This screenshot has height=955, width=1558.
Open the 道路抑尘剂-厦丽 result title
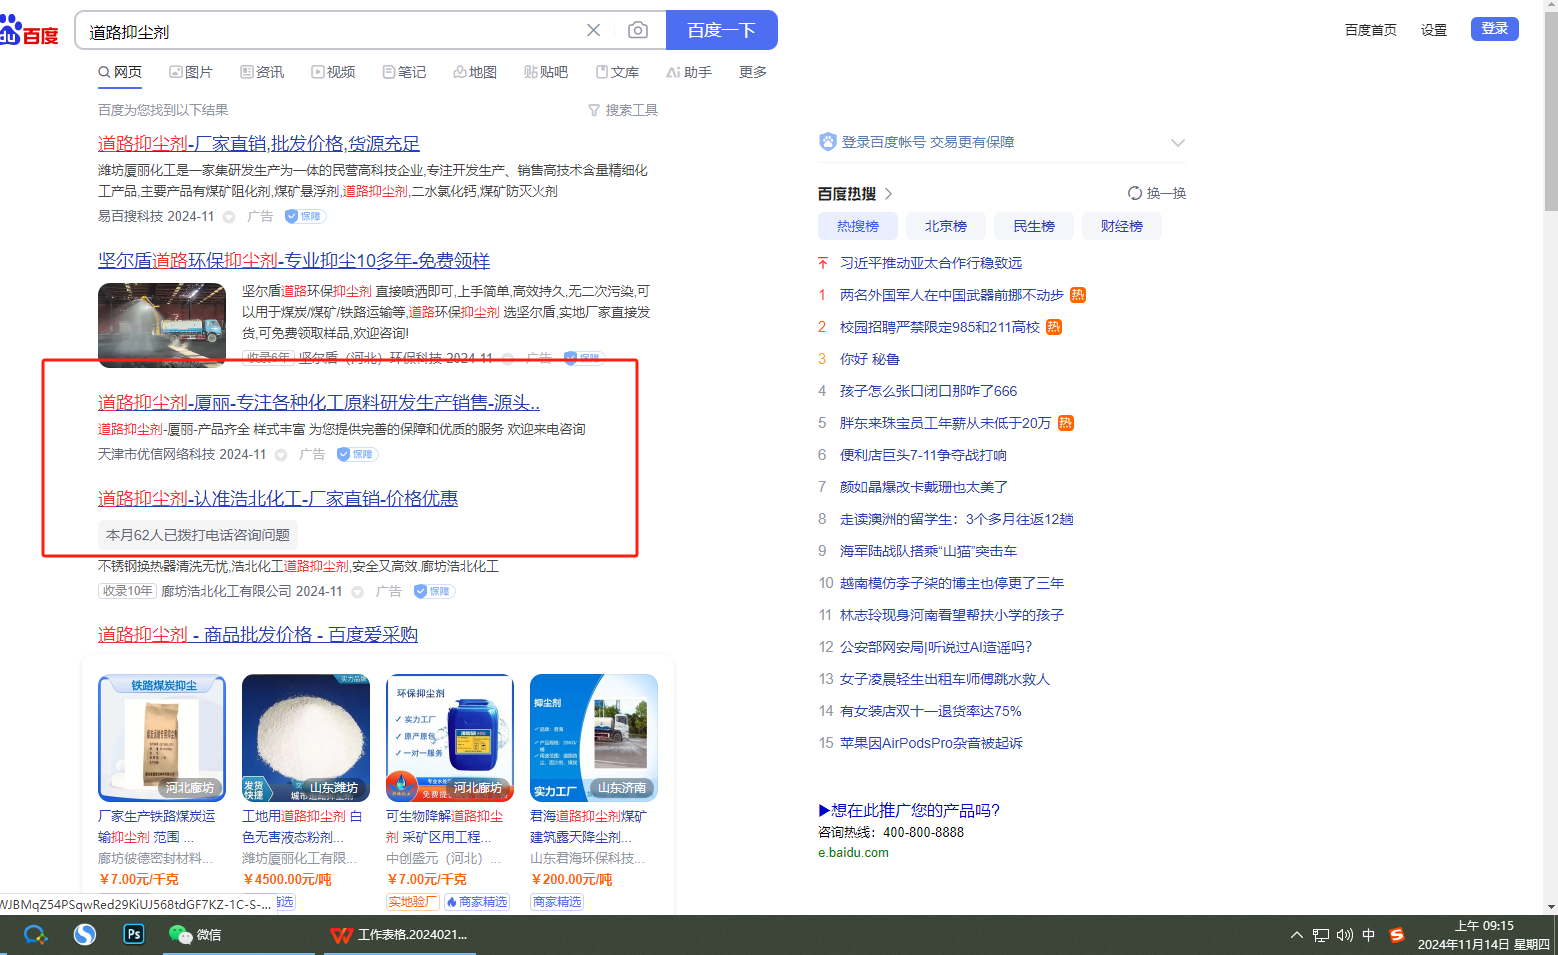click(x=319, y=403)
